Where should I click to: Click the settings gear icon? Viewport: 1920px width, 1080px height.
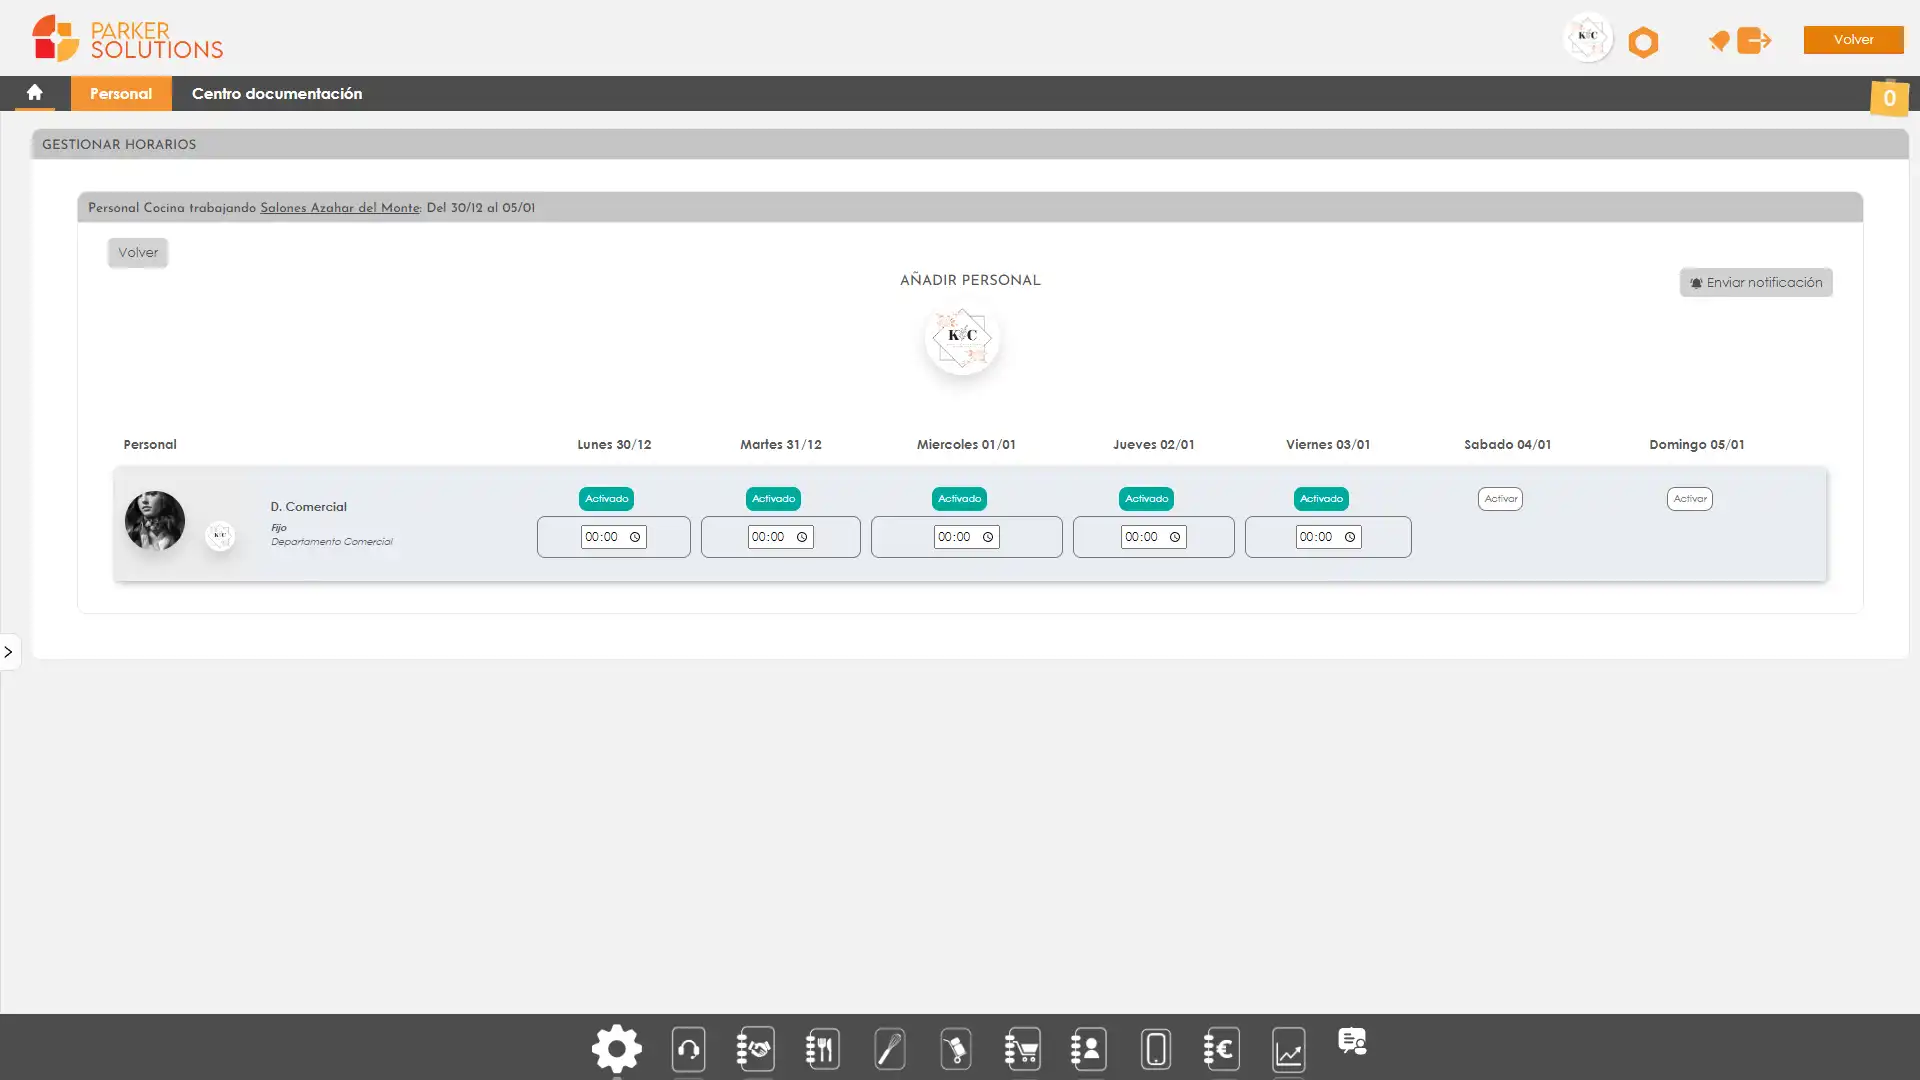tap(615, 1048)
